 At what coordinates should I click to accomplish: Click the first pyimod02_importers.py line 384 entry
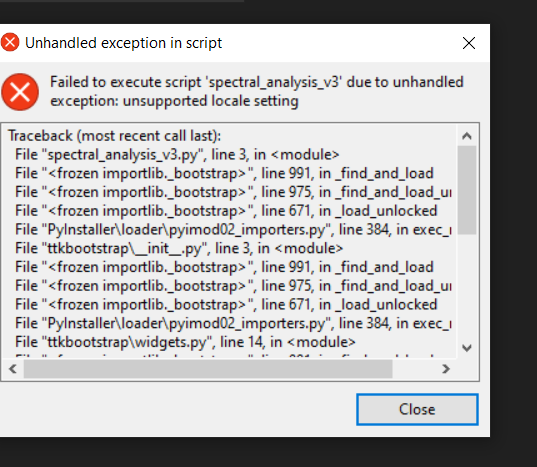[233, 229]
